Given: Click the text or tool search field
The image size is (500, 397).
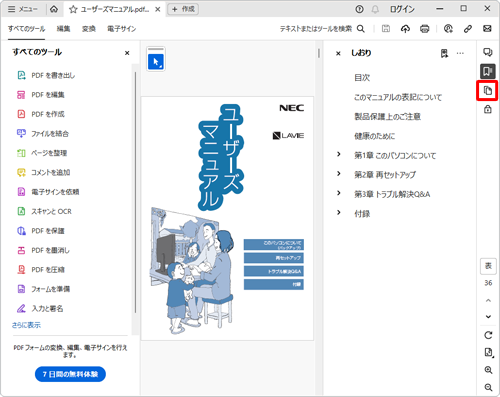Looking at the screenshot, I should pyautogui.click(x=316, y=29).
